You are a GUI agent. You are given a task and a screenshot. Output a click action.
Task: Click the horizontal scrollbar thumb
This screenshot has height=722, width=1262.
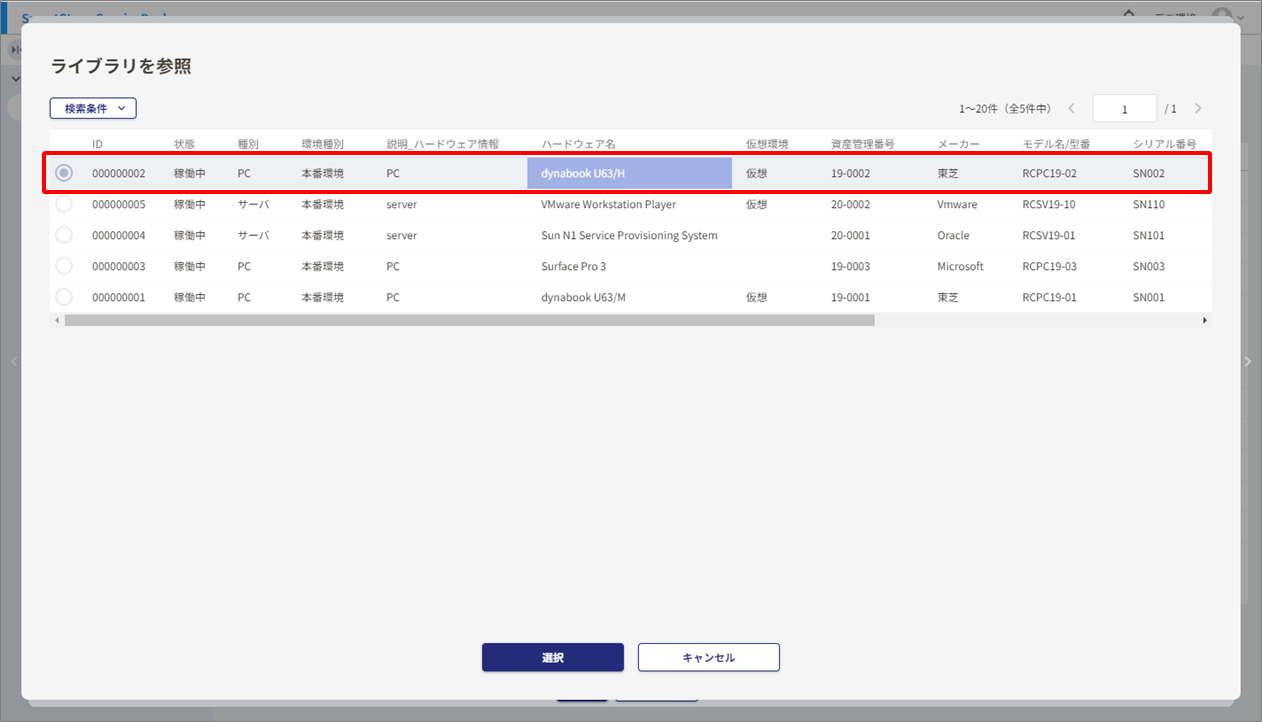tap(468, 321)
